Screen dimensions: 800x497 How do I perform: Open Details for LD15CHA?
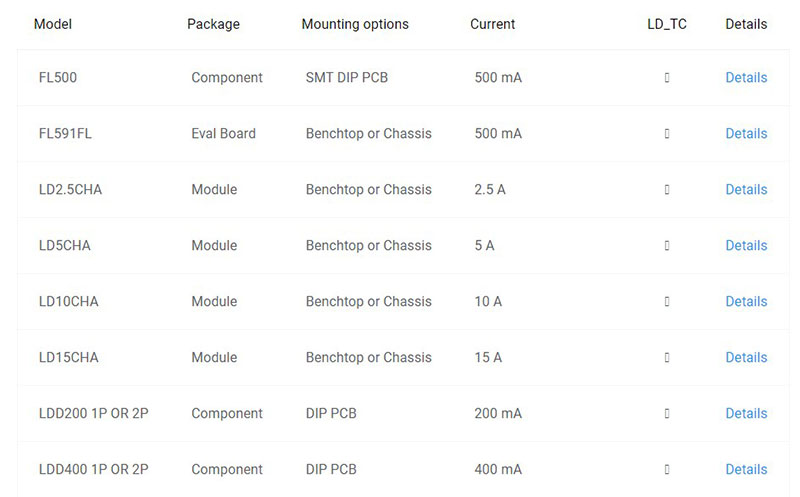click(746, 358)
